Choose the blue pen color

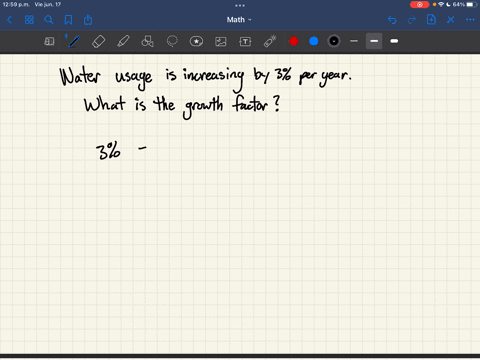click(314, 41)
